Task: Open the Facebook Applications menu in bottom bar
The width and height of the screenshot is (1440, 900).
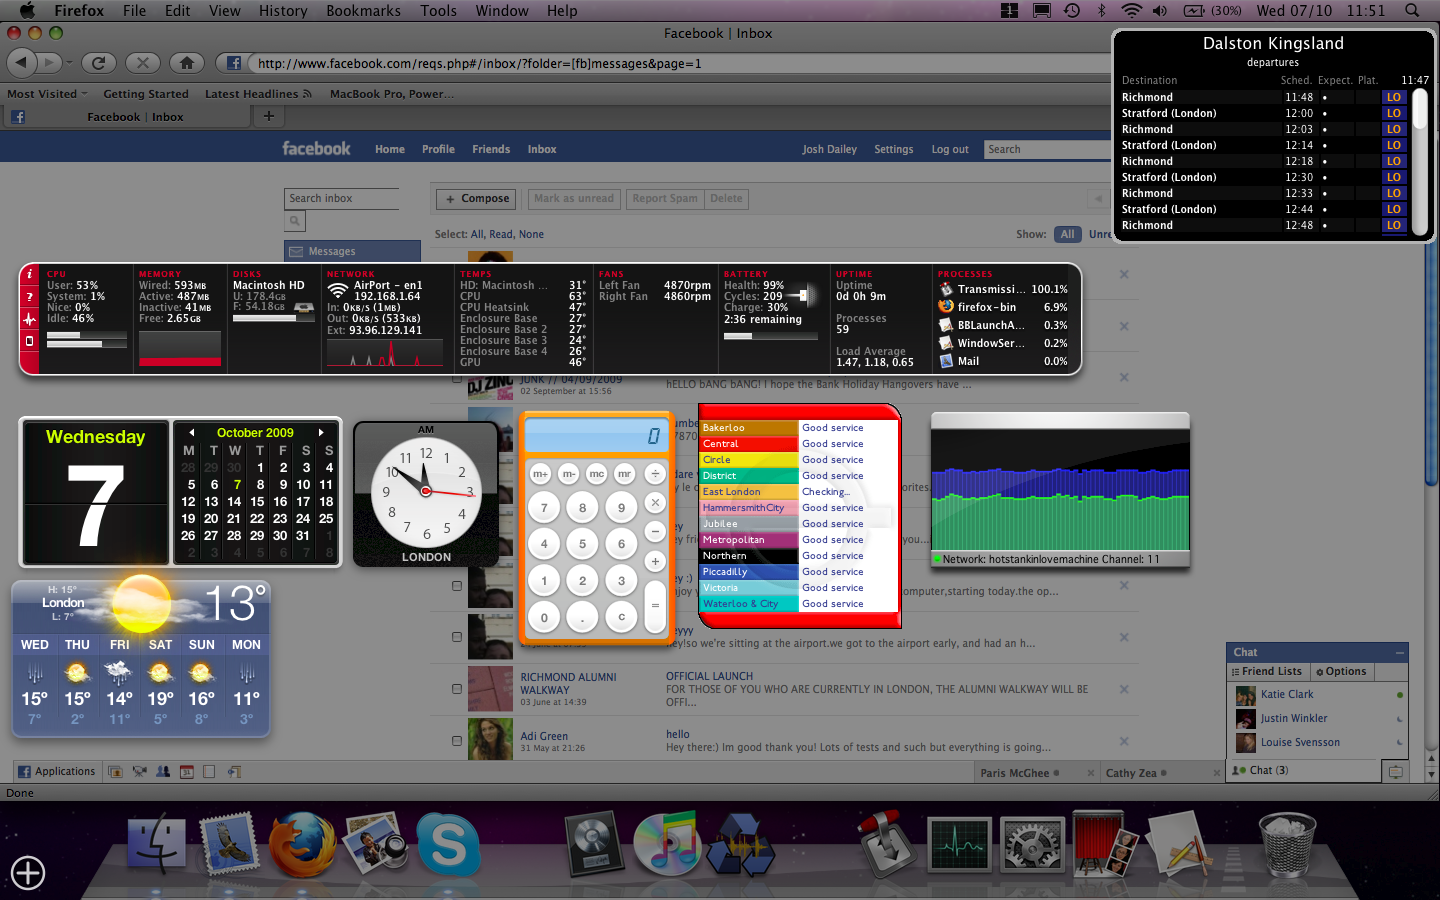Action: (57, 771)
